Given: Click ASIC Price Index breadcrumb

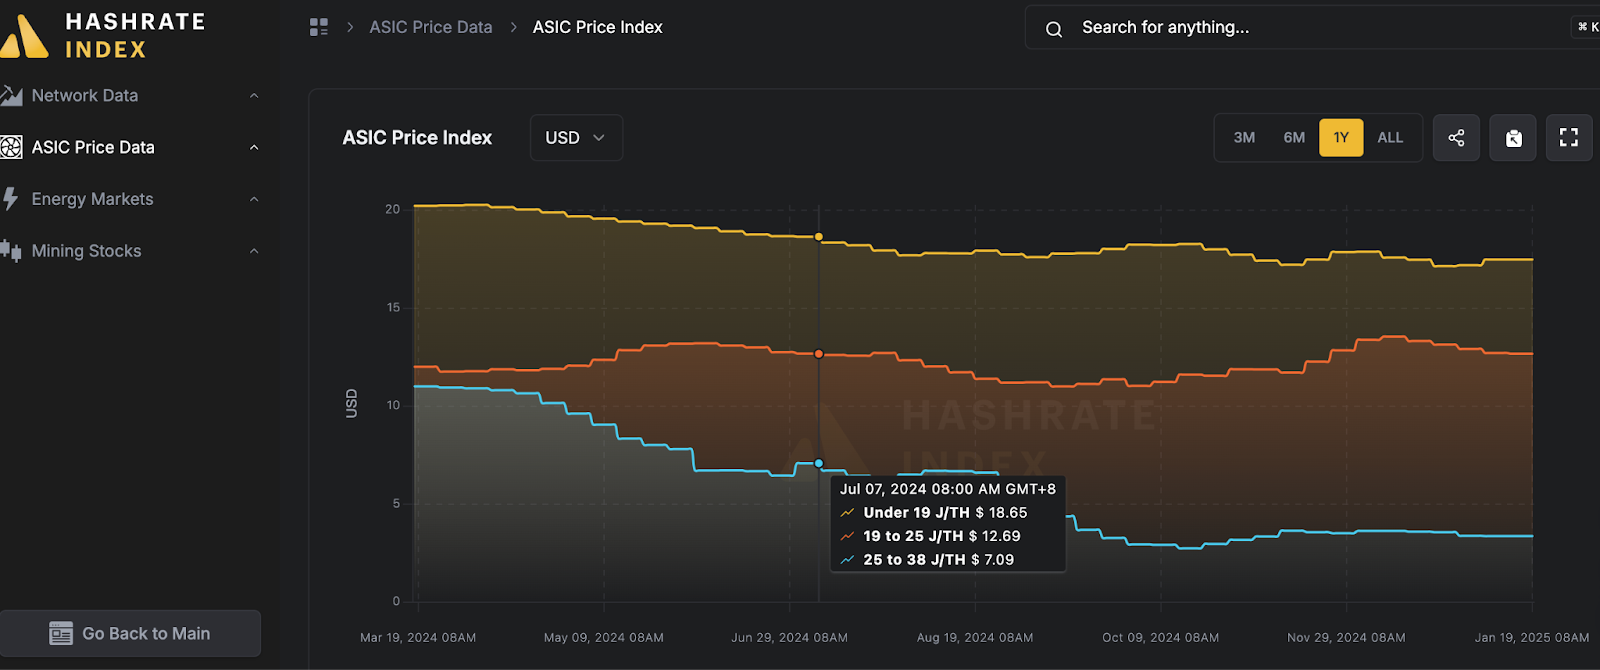Looking at the screenshot, I should [597, 27].
